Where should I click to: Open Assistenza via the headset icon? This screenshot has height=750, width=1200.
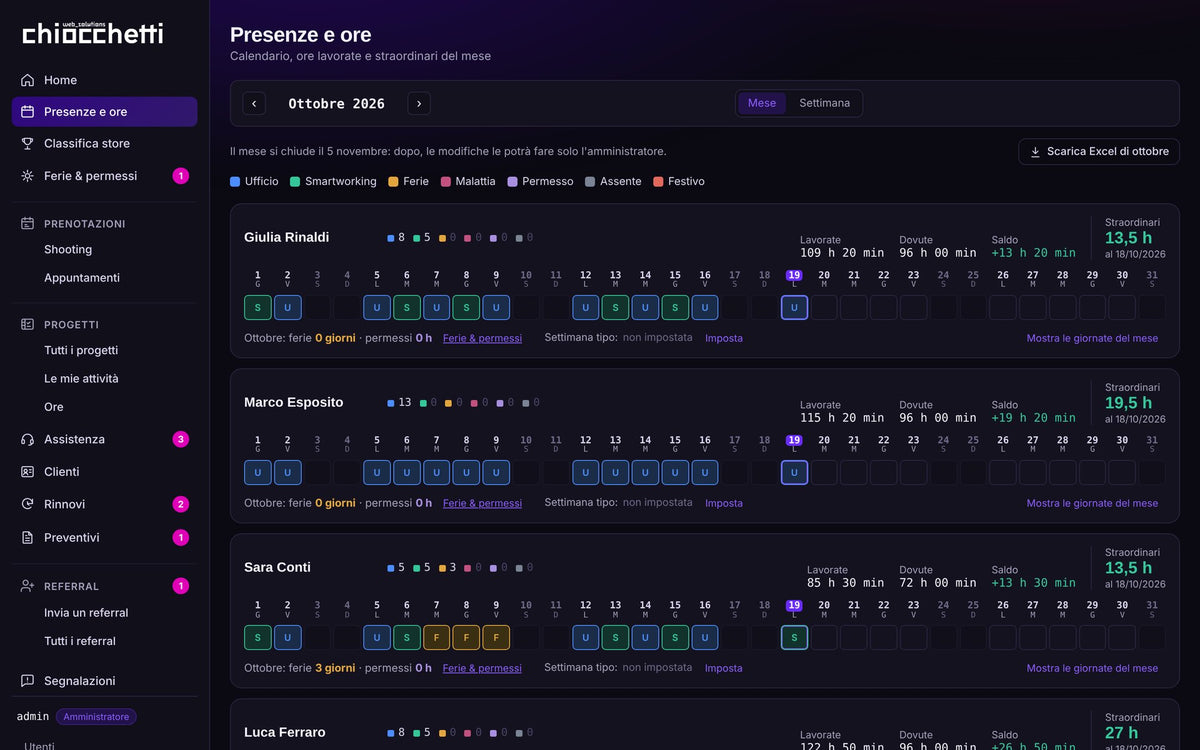tap(27, 439)
